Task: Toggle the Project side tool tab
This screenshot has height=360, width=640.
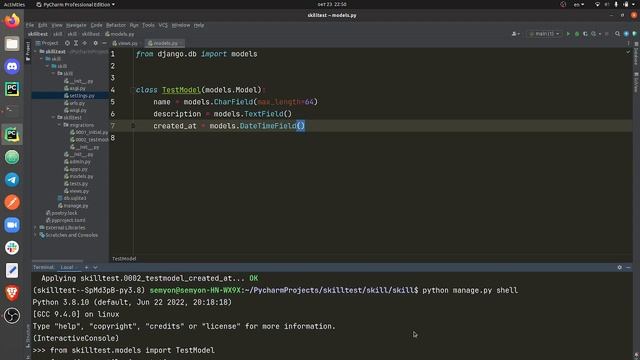Action: click(28, 51)
